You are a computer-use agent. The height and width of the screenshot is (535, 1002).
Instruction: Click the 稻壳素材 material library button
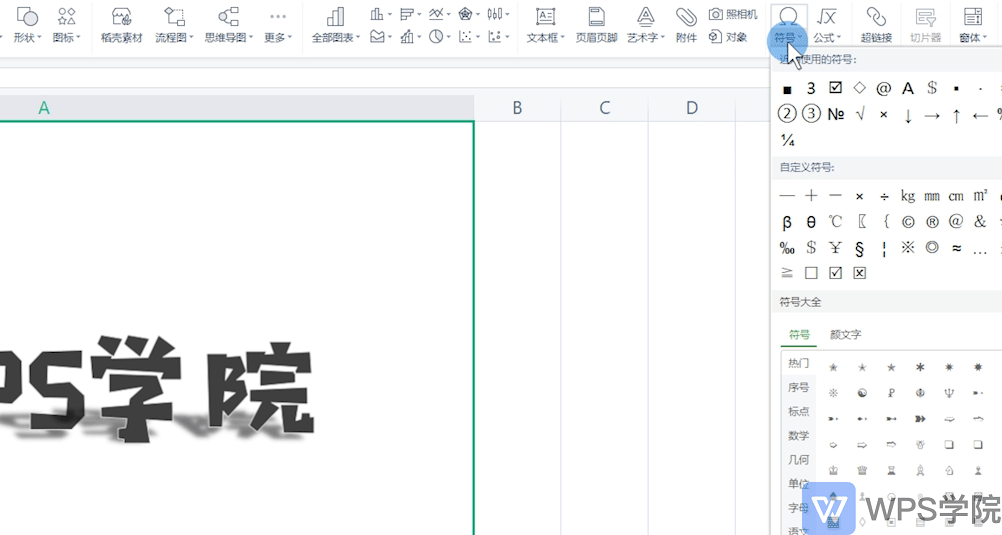point(121,25)
